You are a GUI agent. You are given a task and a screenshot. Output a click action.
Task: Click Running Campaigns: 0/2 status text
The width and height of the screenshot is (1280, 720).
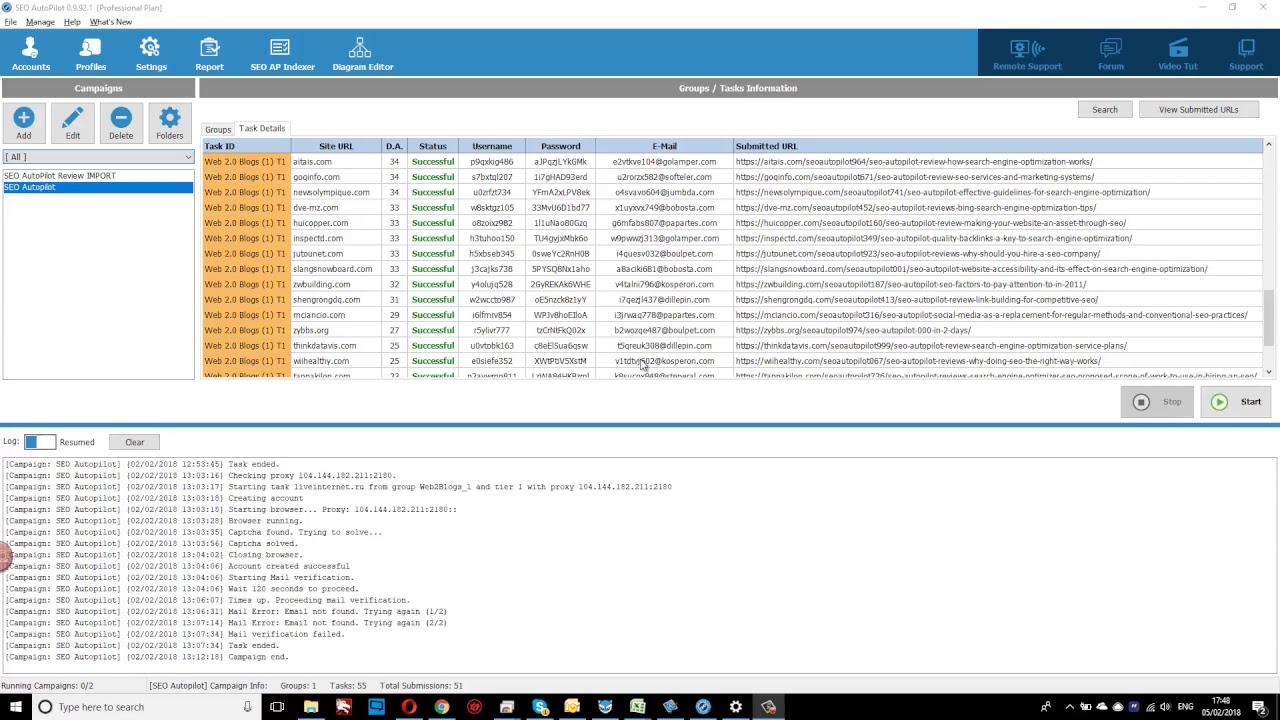(x=47, y=686)
